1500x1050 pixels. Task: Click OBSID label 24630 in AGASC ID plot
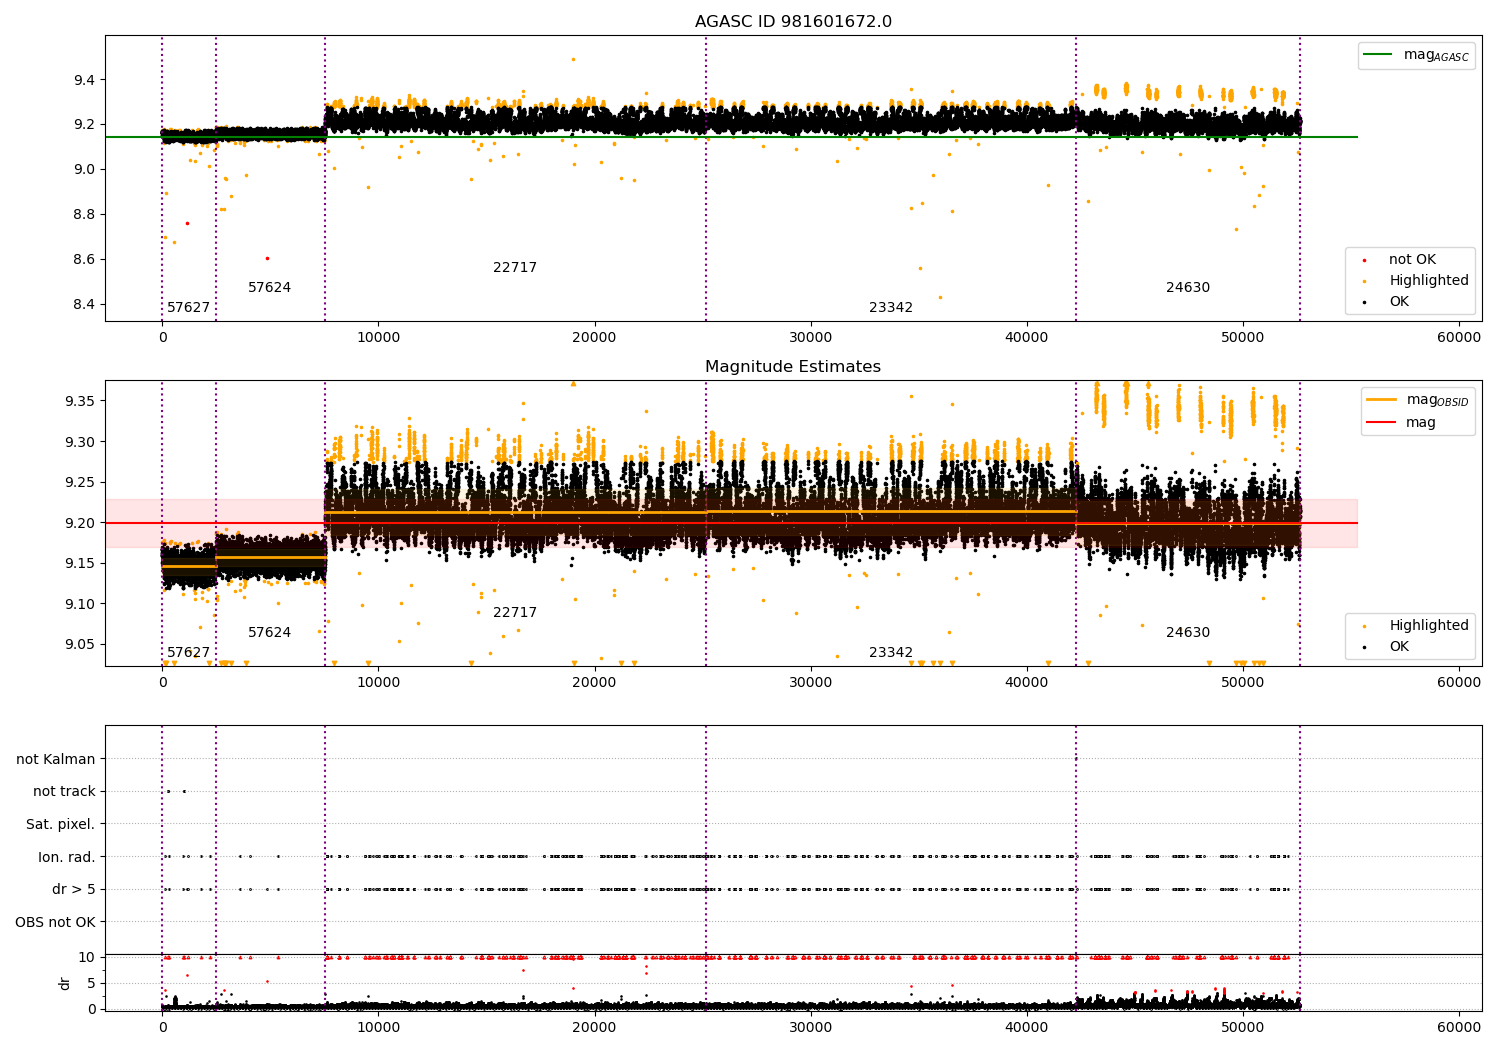[1188, 288]
